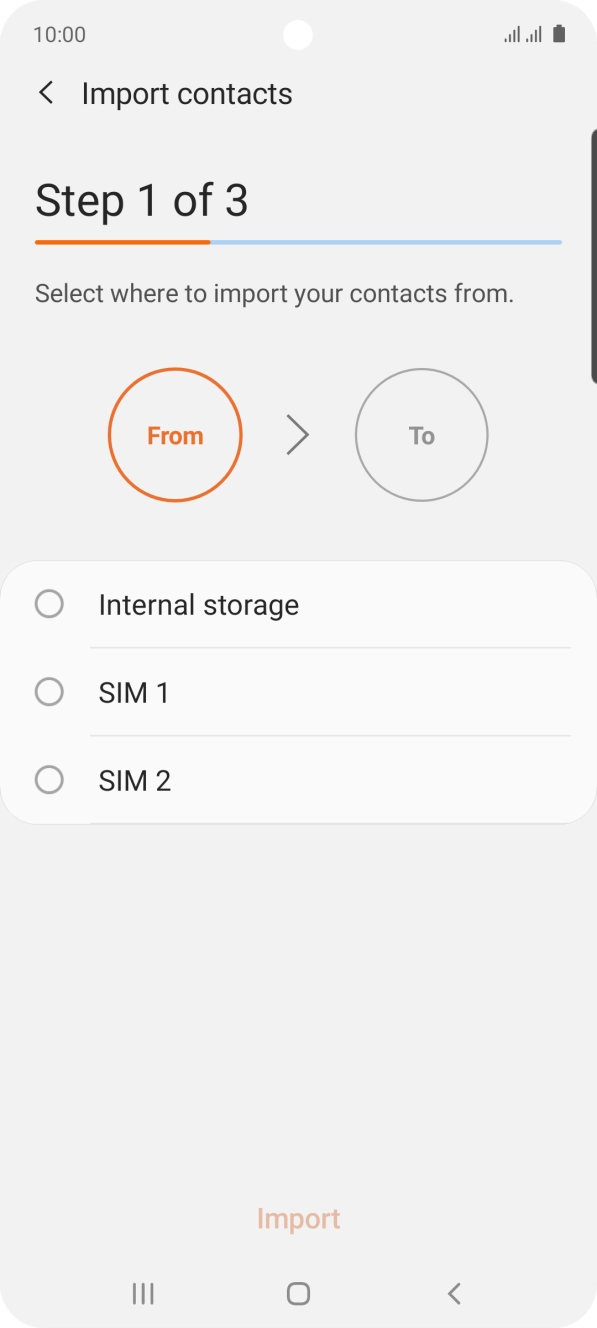597x1328 pixels.
Task: Choose SIM 1 as the source
Action: (49, 692)
